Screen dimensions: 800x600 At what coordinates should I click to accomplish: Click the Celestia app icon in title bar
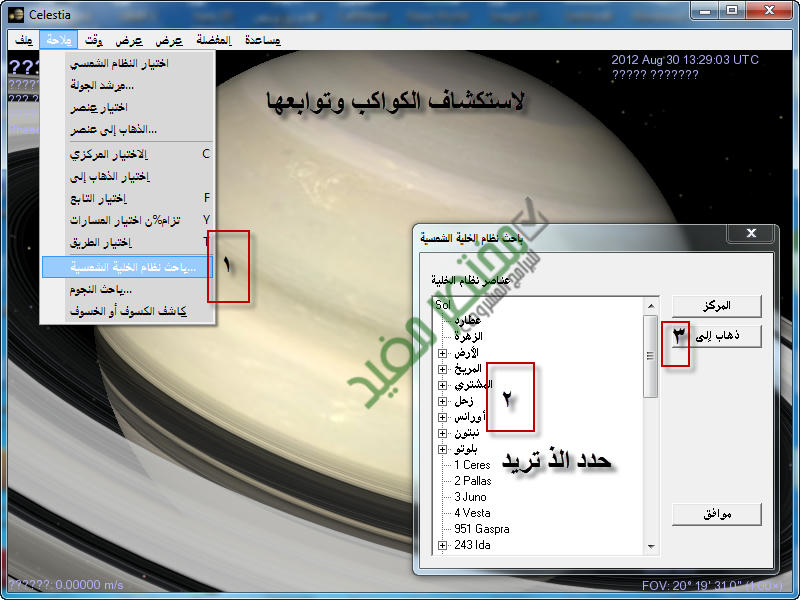[16, 14]
